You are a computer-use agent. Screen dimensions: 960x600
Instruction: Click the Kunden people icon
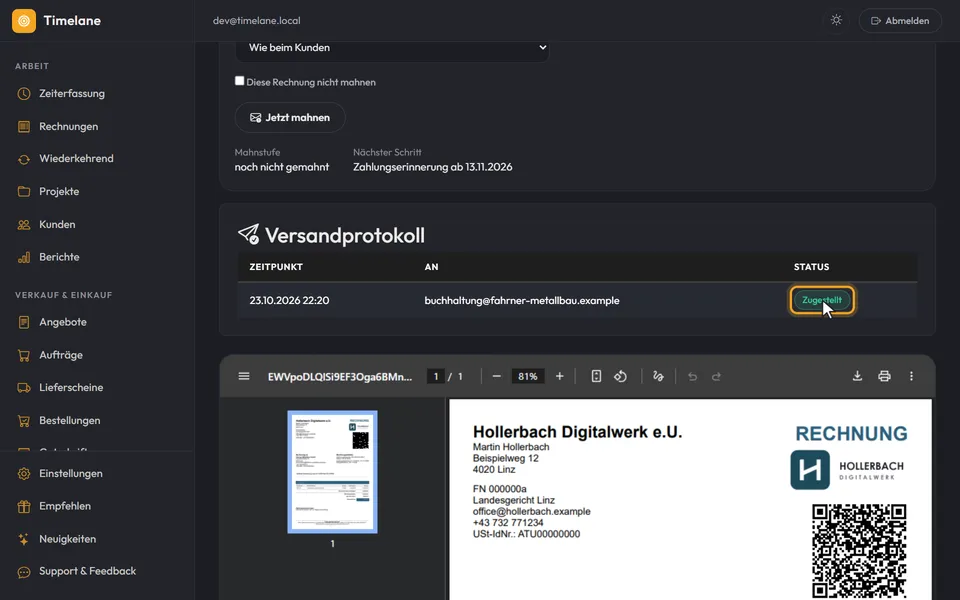click(24, 225)
